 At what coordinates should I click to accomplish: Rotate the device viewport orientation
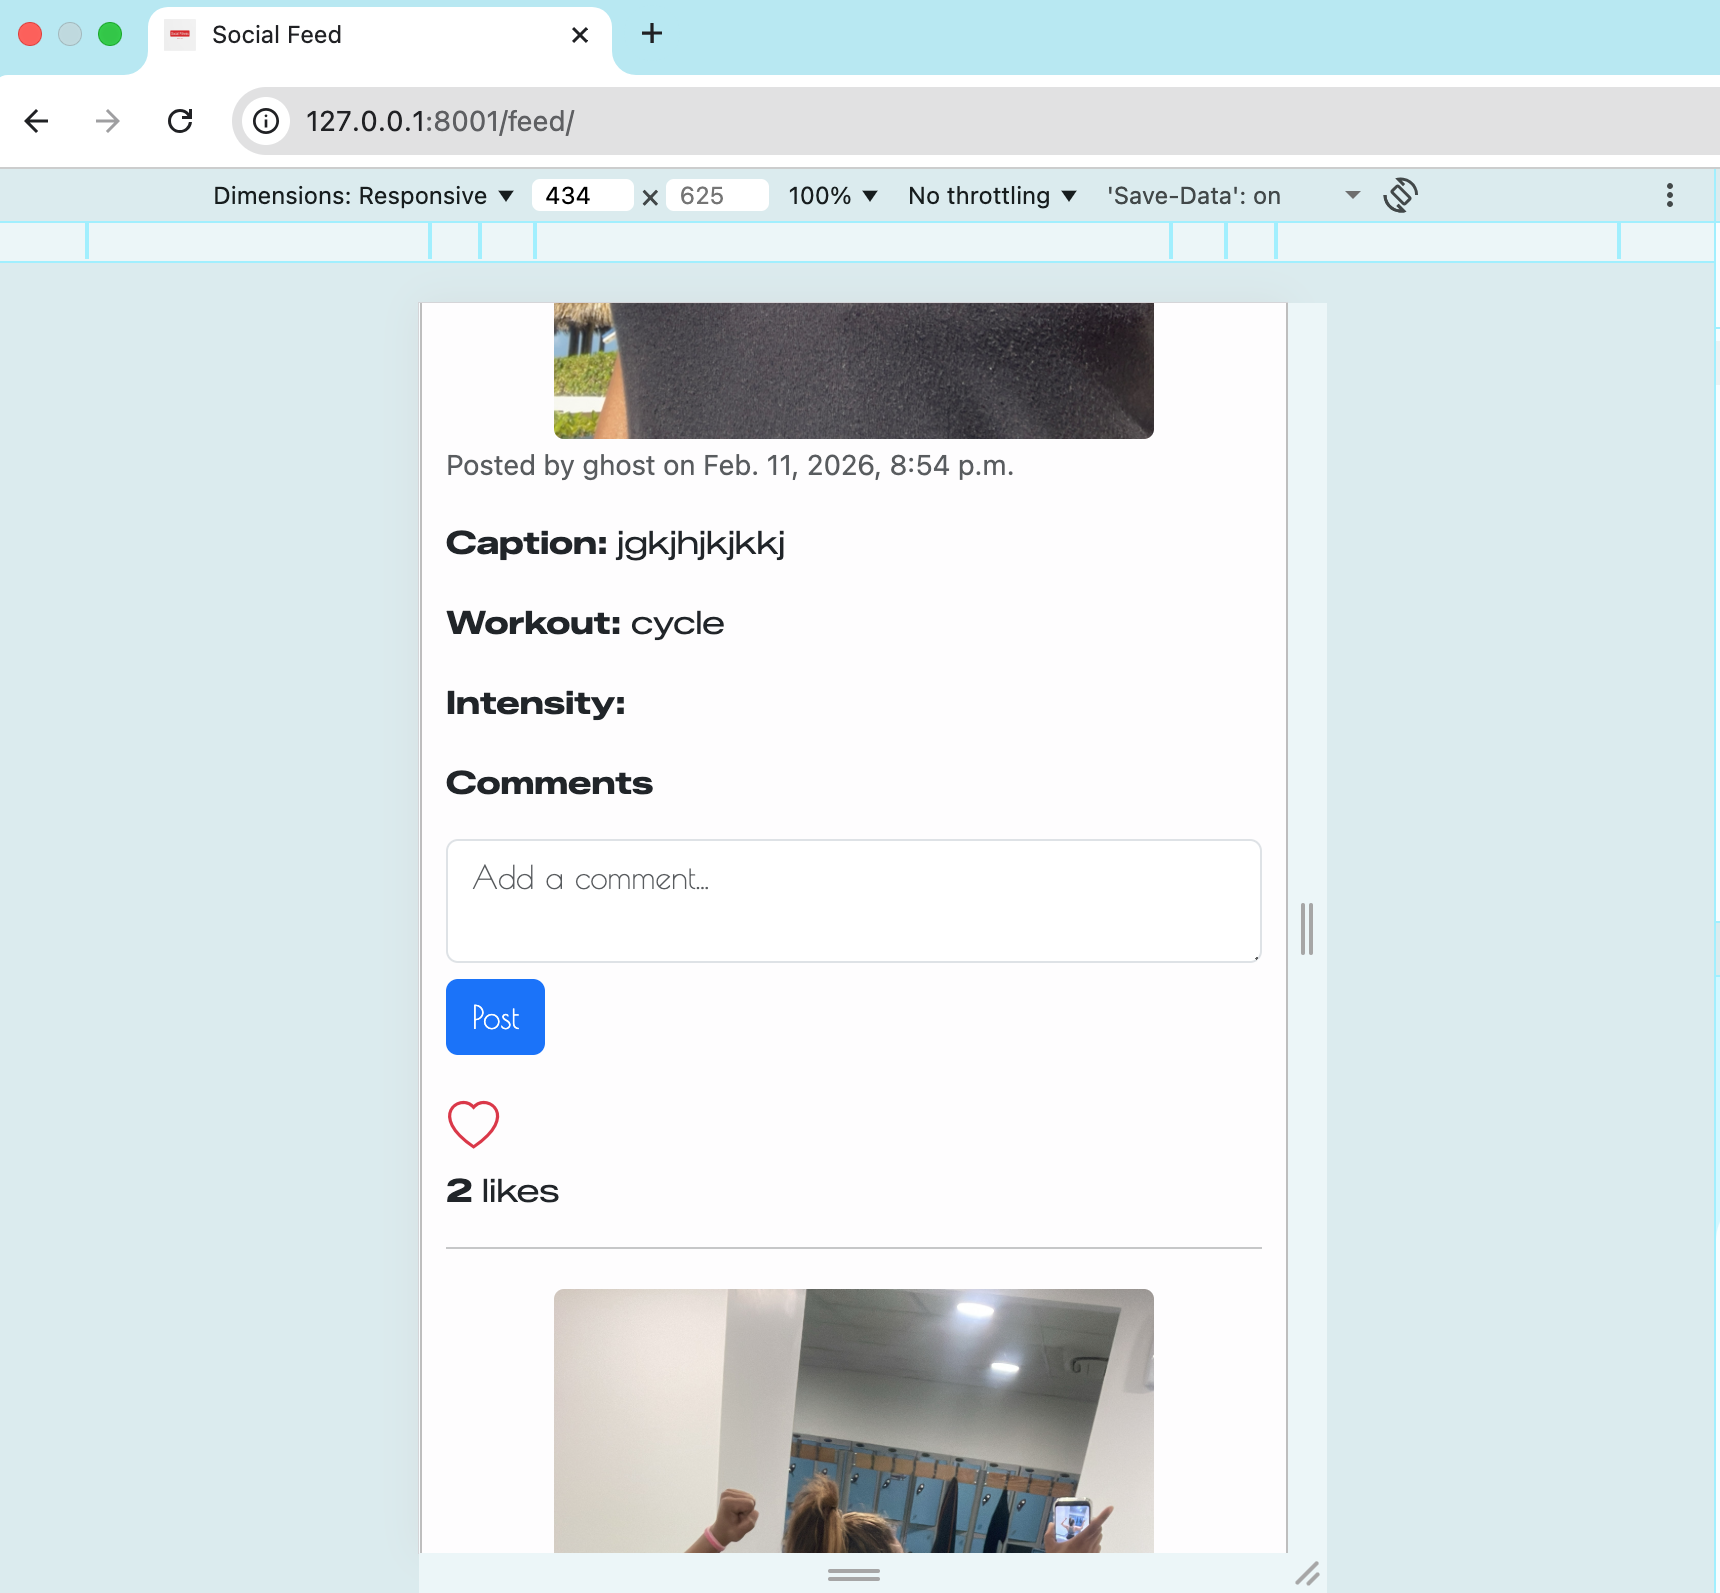click(1402, 195)
